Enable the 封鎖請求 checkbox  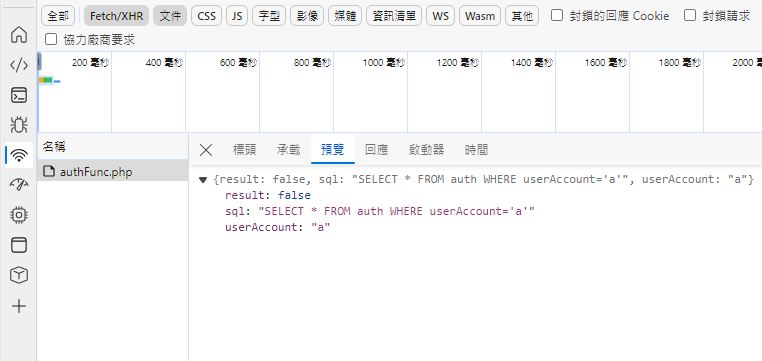[690, 16]
